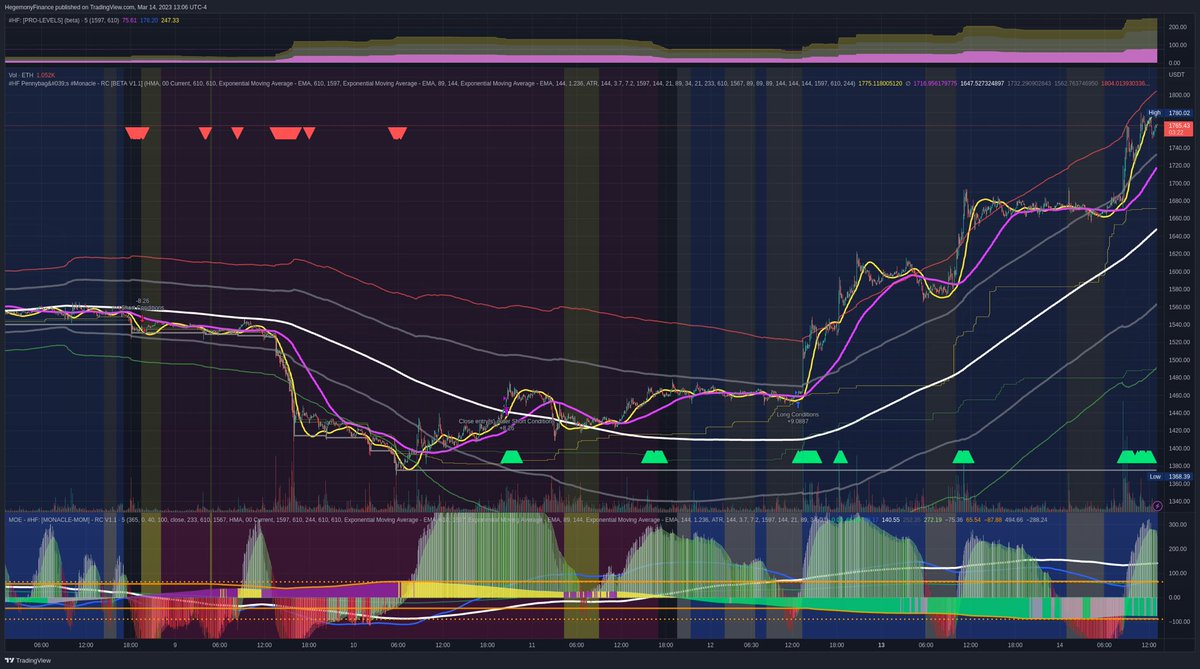The height and width of the screenshot is (669, 1200).
Task: Click the Long Conditions +9.0887 annotation
Action: pos(797,417)
